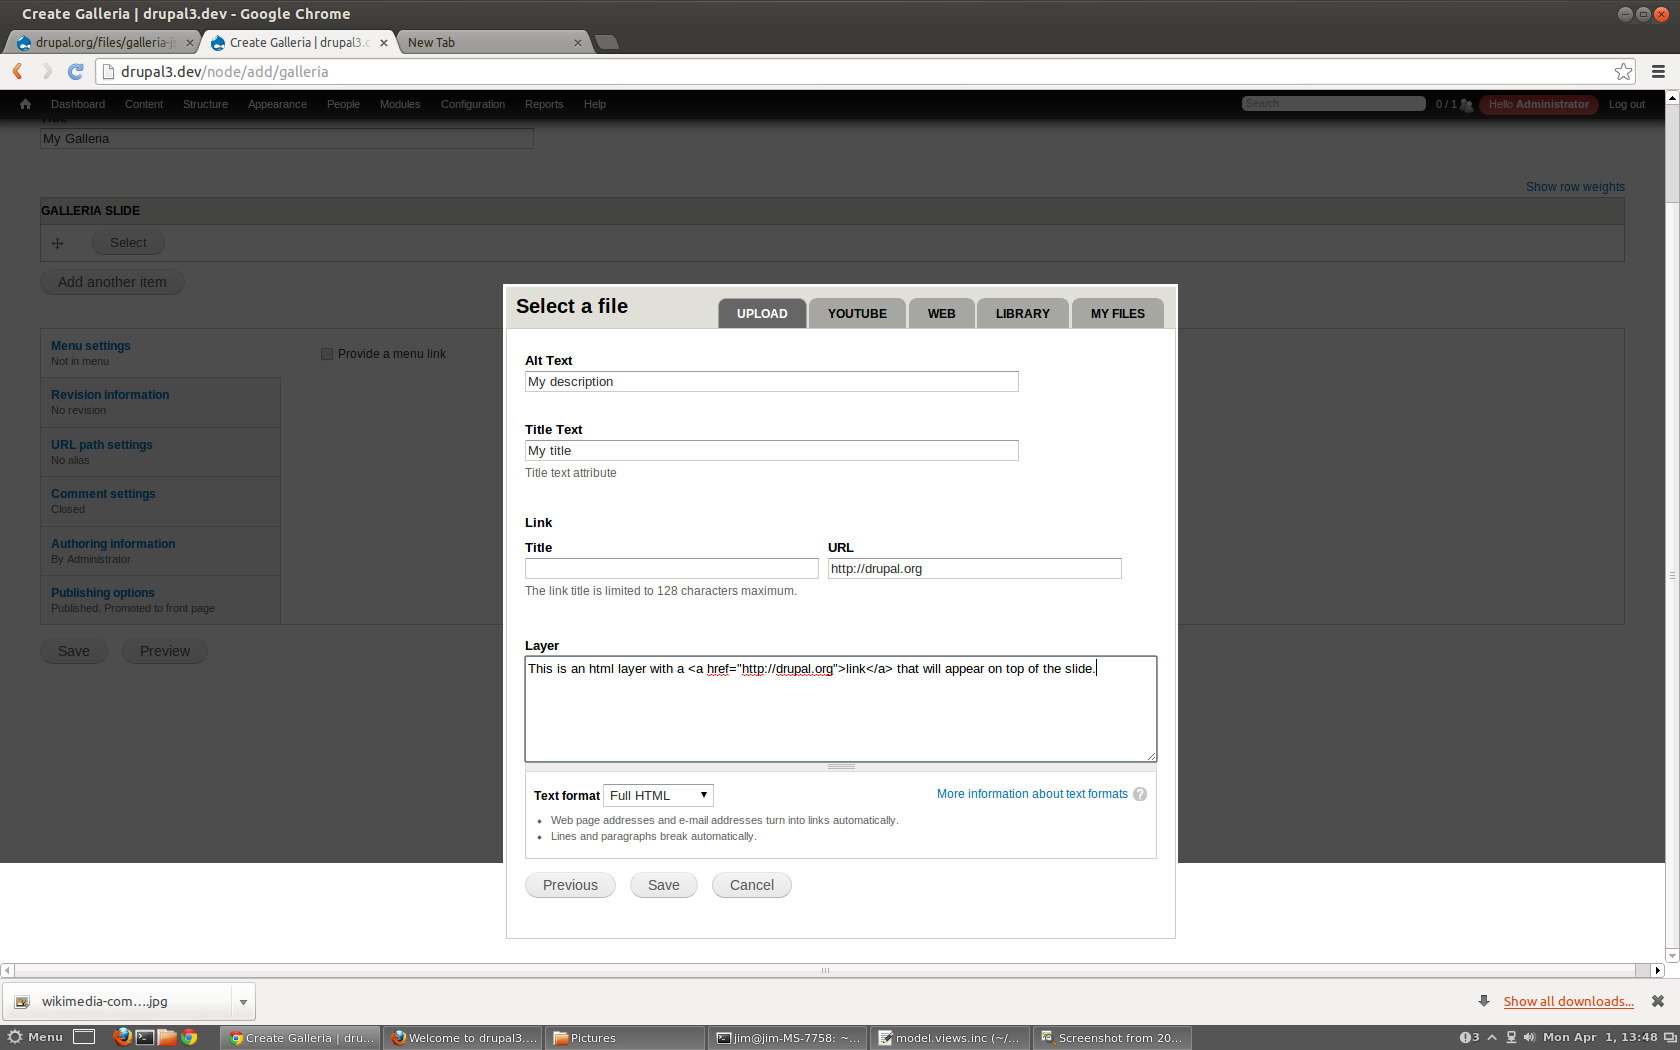This screenshot has height=1050, width=1680.
Task: Open the Structure admin menu
Action: 205,104
